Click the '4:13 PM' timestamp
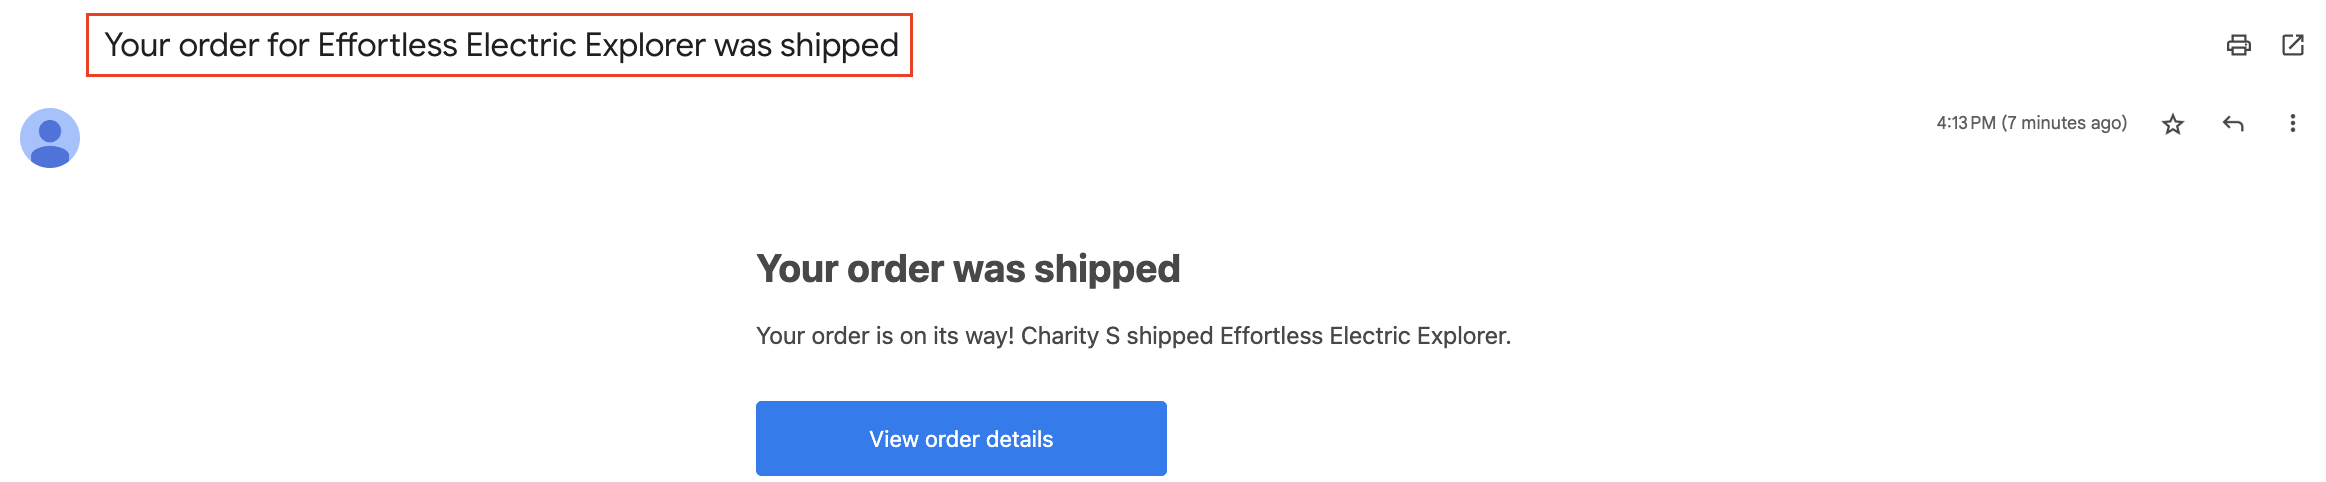2326x482 pixels. click(1965, 123)
